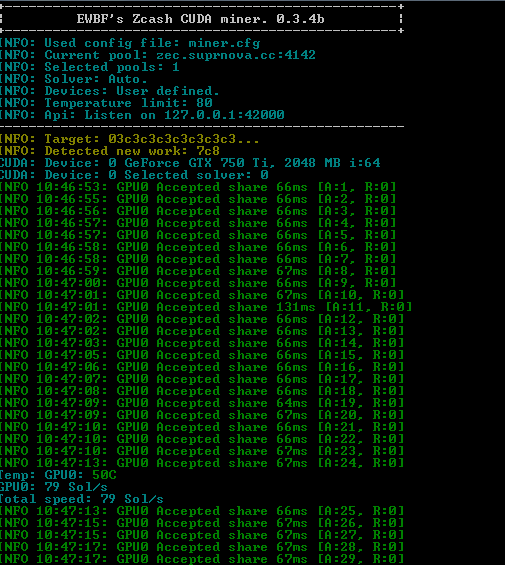Click the 64ms accepted share entry

pos(202,403)
